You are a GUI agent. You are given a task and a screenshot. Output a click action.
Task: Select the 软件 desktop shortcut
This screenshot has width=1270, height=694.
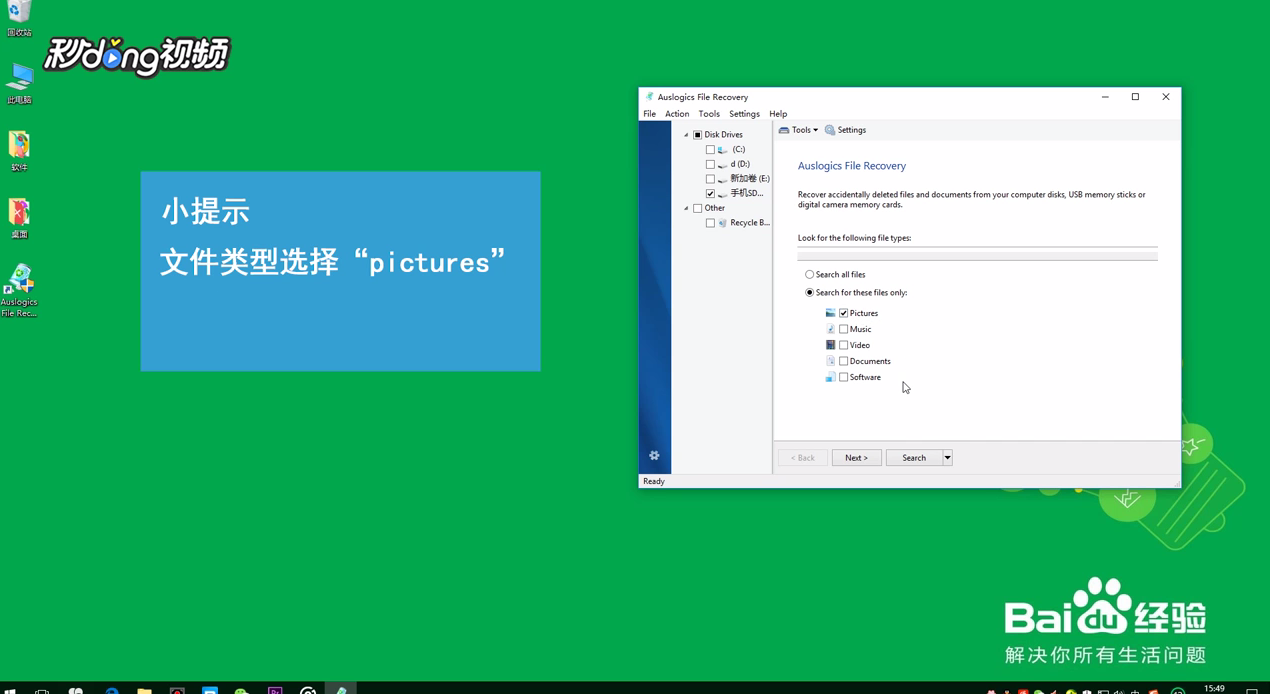19,151
